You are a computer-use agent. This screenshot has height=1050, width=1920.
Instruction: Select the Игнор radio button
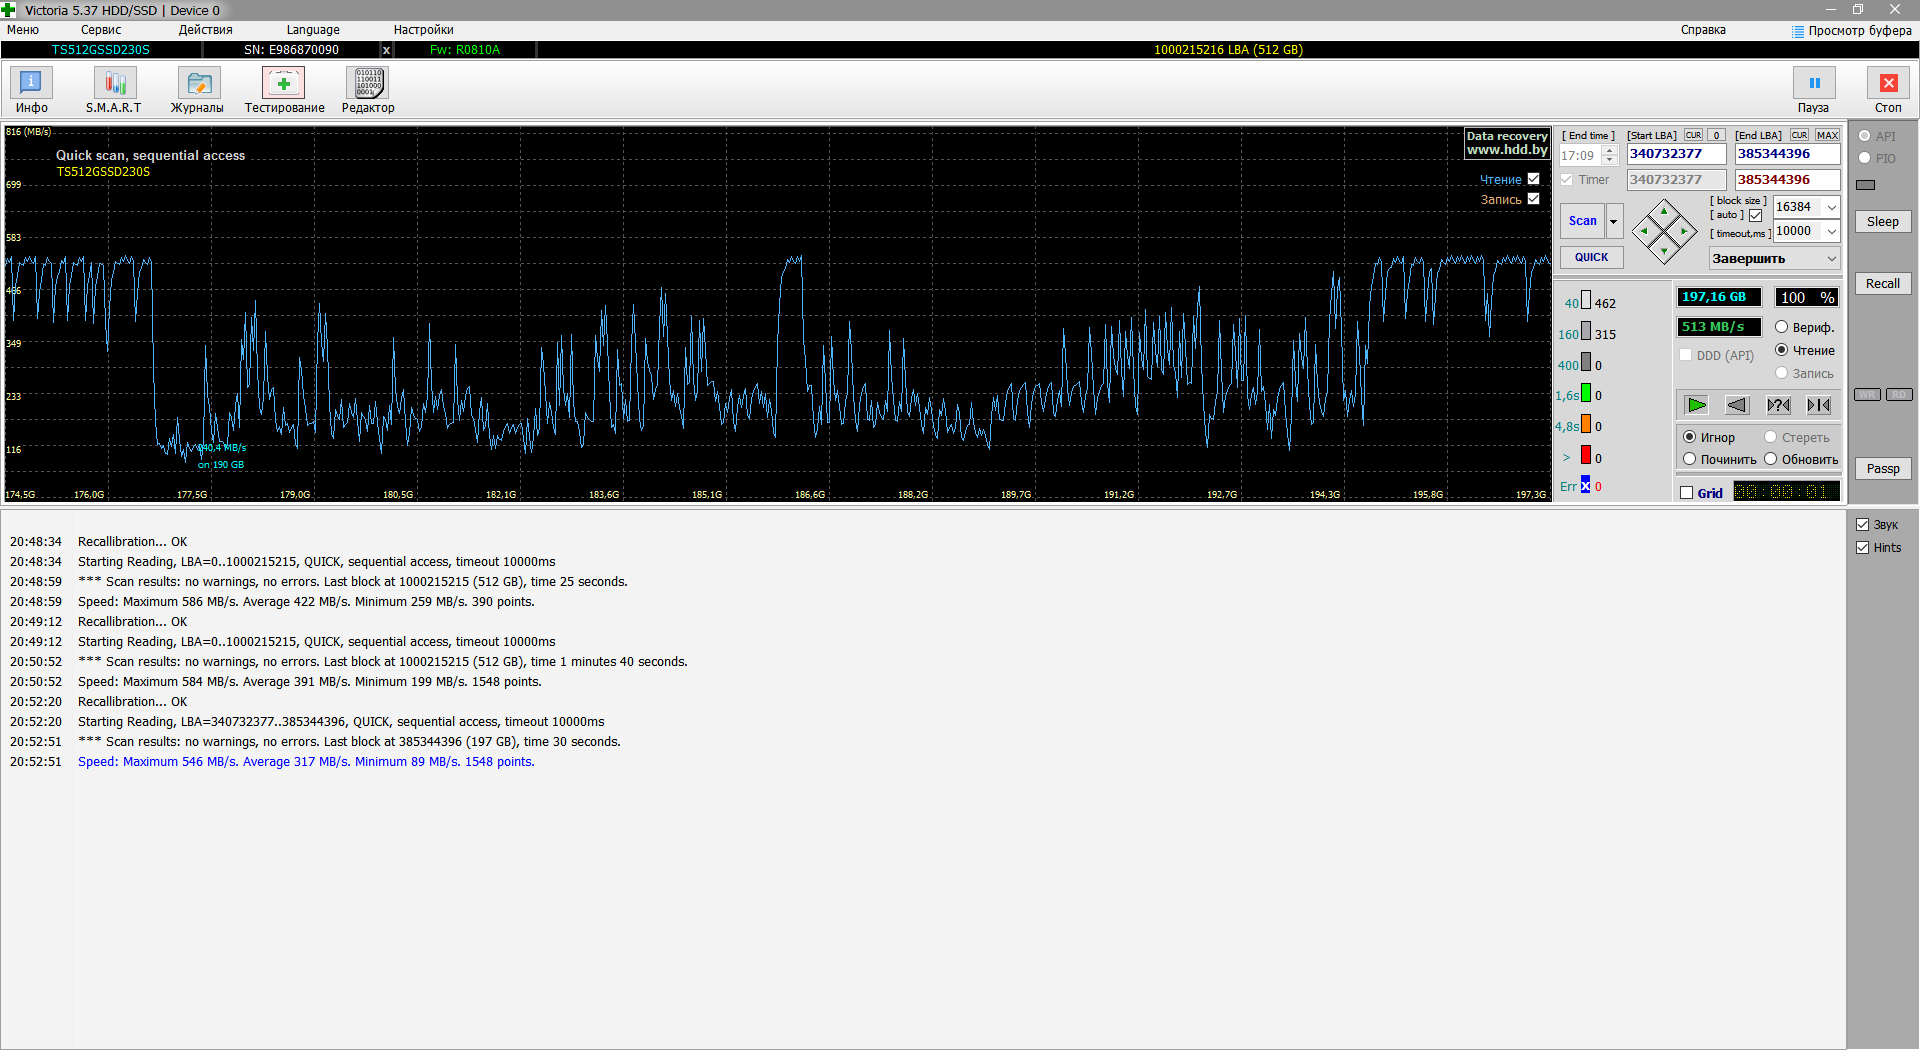click(1689, 437)
